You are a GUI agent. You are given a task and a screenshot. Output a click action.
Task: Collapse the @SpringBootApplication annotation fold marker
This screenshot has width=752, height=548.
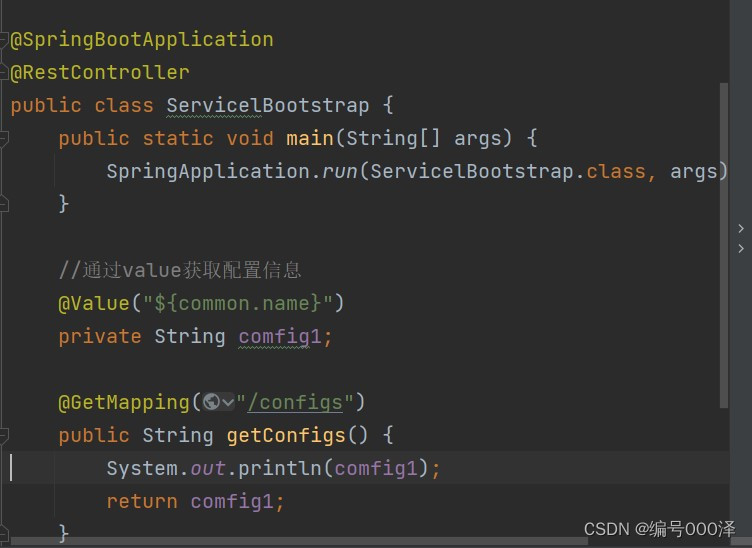pos(3,39)
